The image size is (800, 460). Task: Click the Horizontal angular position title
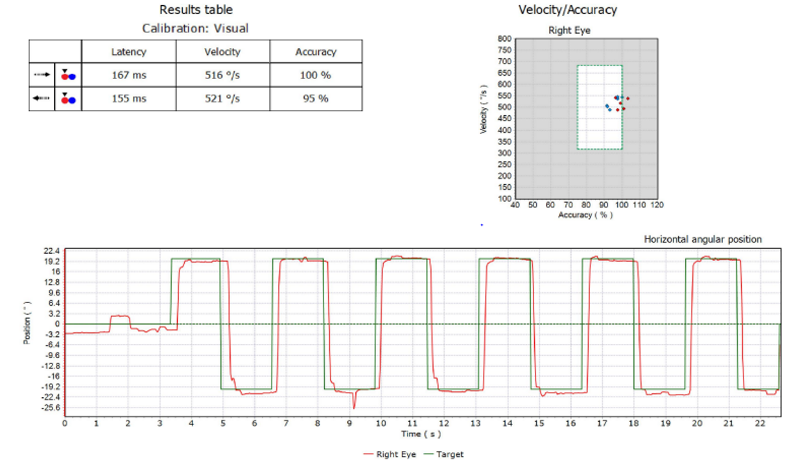point(703,239)
